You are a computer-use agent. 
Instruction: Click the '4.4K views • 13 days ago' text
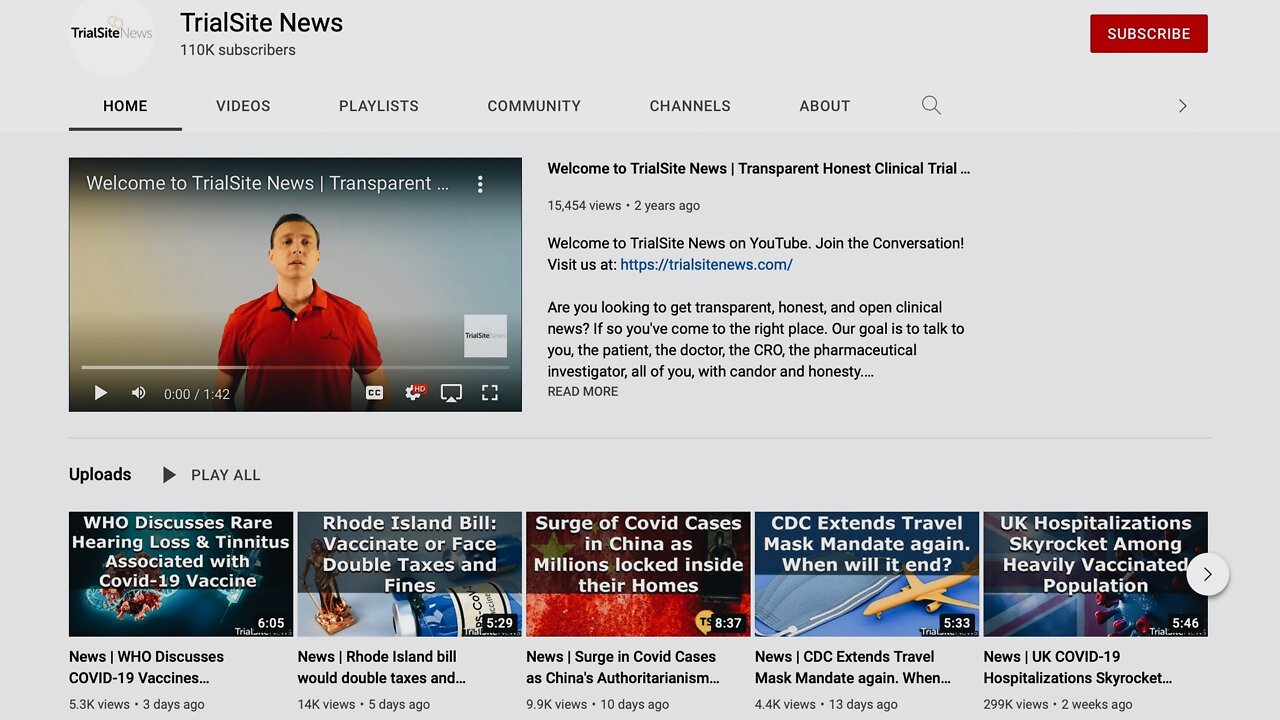coord(827,704)
